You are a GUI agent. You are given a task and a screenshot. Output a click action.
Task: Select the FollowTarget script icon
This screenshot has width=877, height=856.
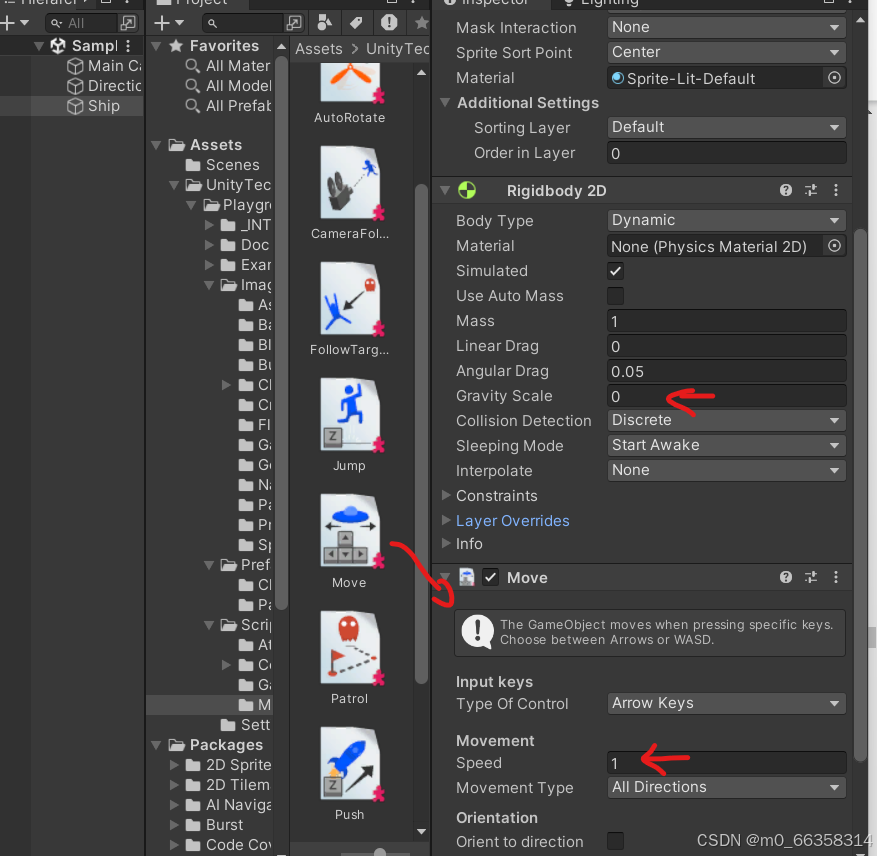click(x=351, y=299)
